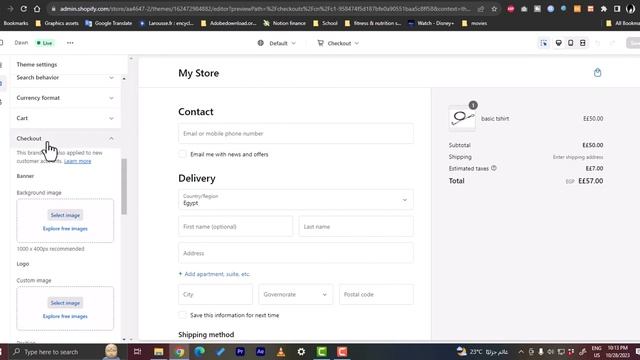The height and width of the screenshot is (360, 640).
Task: Open the Learn more link
Action: [x=78, y=161]
